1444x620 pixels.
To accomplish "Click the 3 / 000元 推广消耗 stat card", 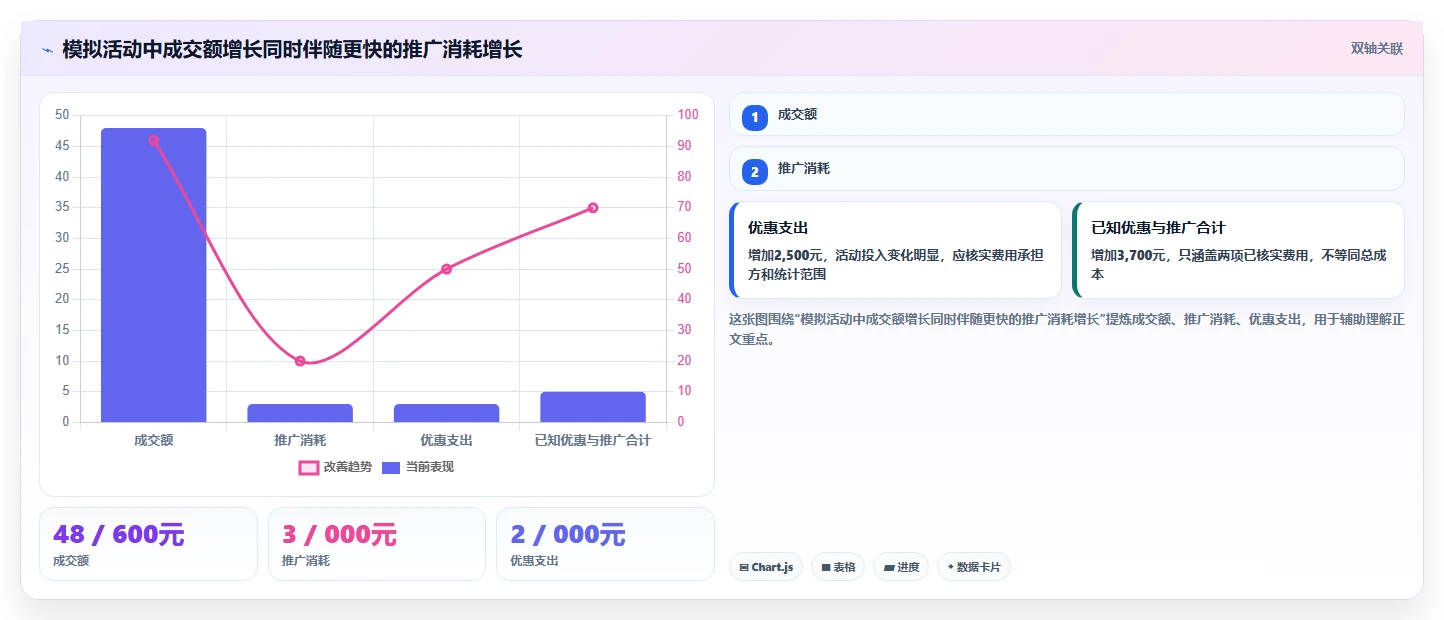I will point(377,544).
